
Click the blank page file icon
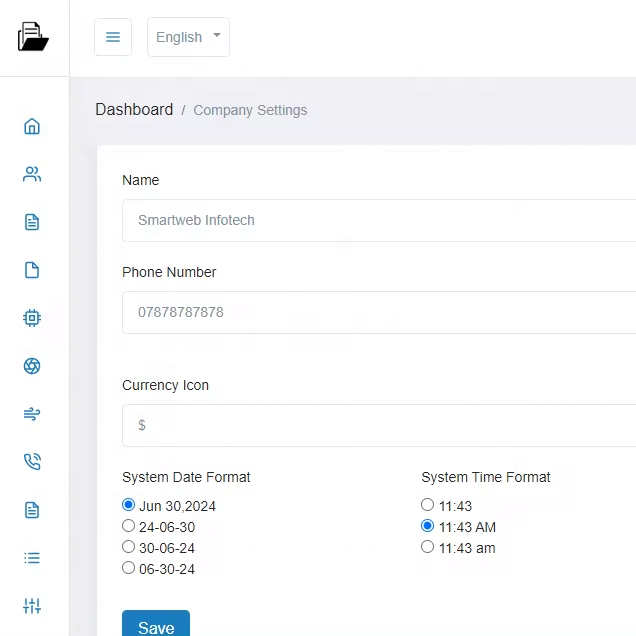[x=32, y=270]
